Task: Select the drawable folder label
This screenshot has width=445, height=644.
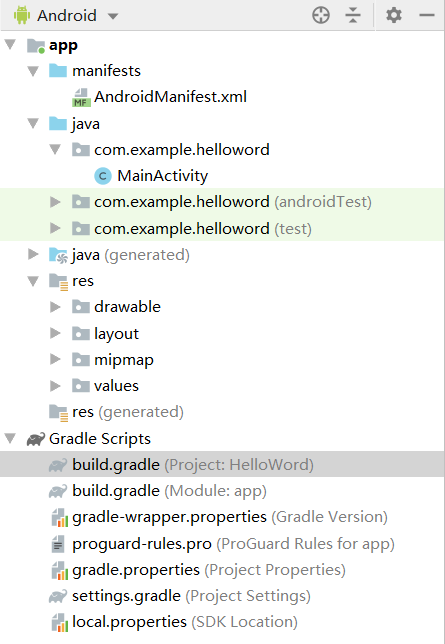Action: (127, 307)
